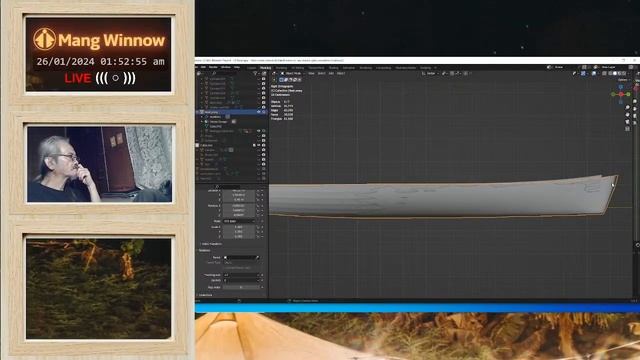Viewport: 640px width, 360px height.
Task: Open the outliner display mode icon
Action: click(x=199, y=73)
